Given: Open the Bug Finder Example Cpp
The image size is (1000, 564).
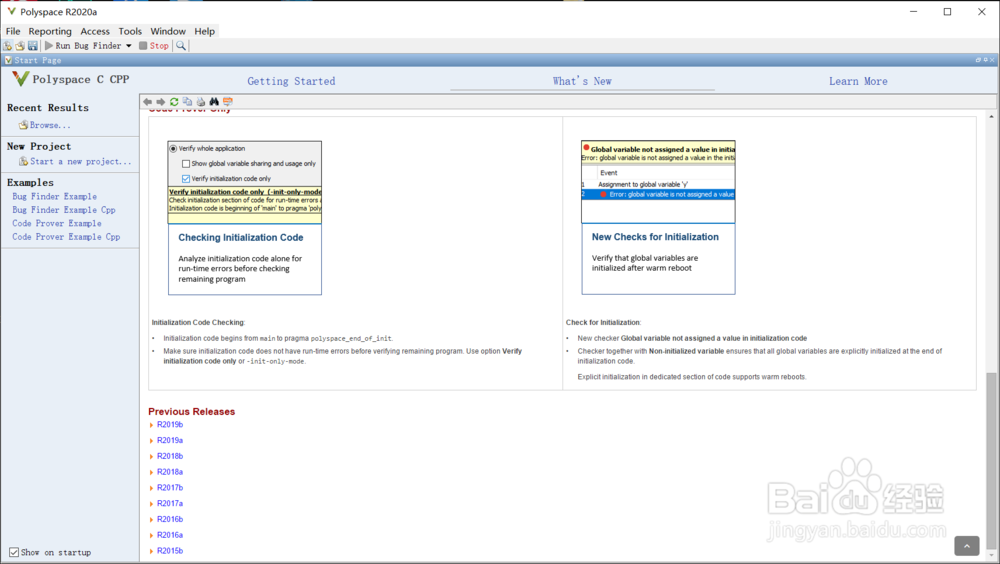Looking at the screenshot, I should point(64,210).
